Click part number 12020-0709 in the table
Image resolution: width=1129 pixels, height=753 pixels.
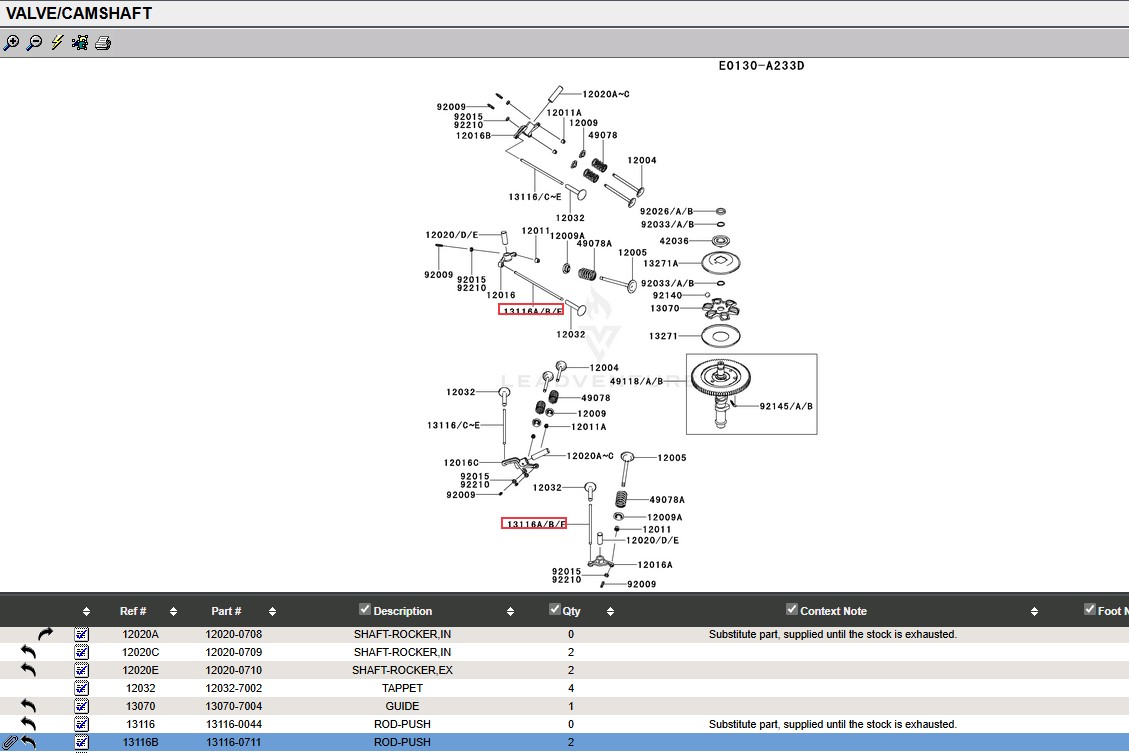[x=234, y=652]
